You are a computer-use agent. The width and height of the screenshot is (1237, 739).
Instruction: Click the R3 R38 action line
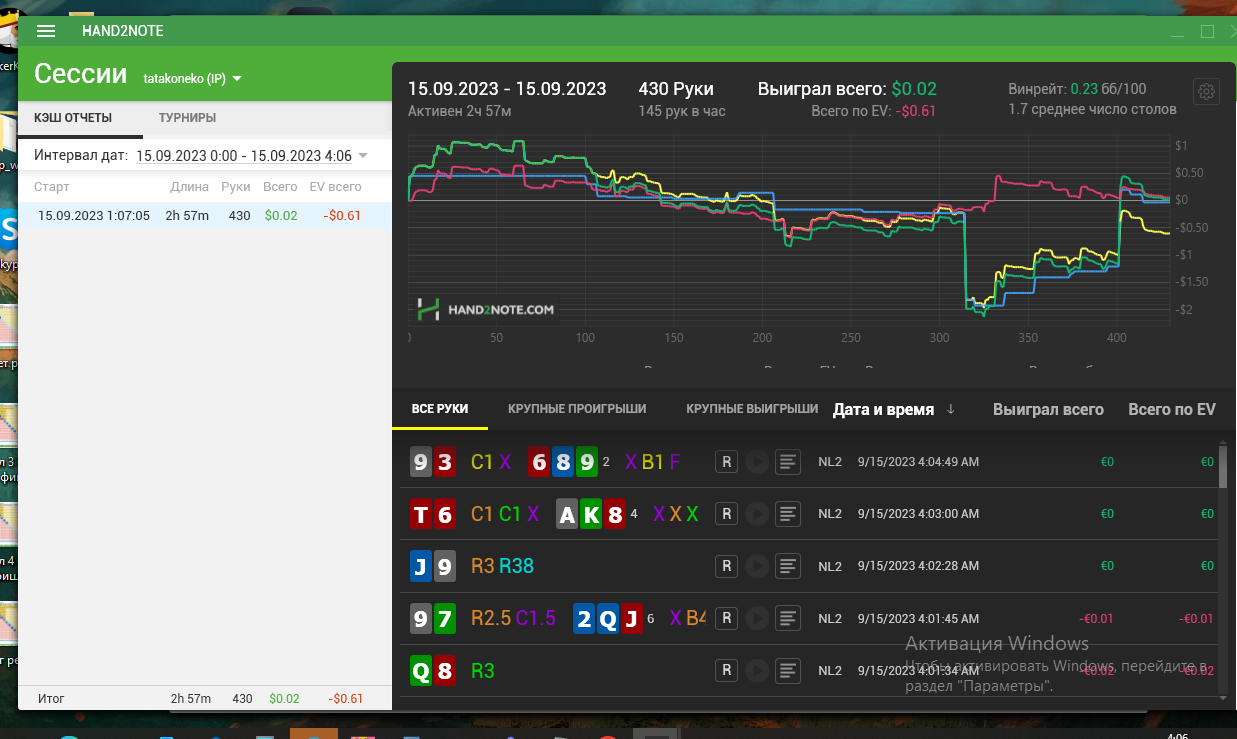coord(502,566)
